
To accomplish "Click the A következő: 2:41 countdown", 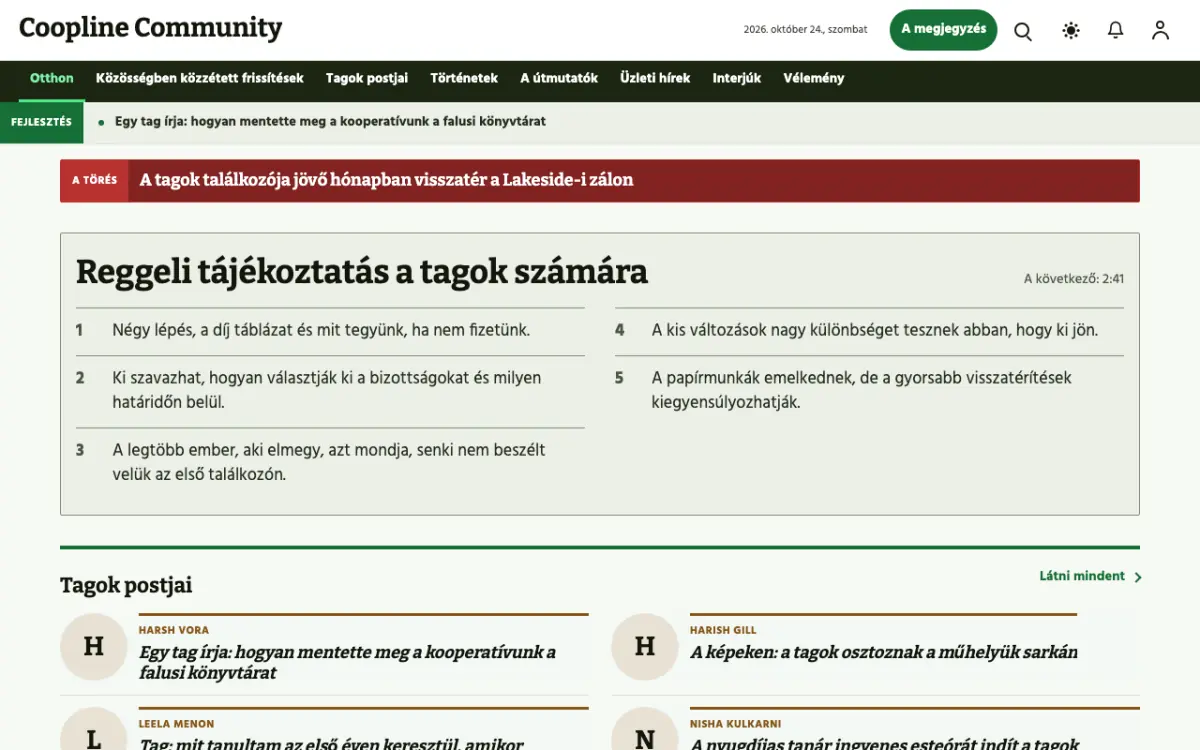I will coord(1074,279).
